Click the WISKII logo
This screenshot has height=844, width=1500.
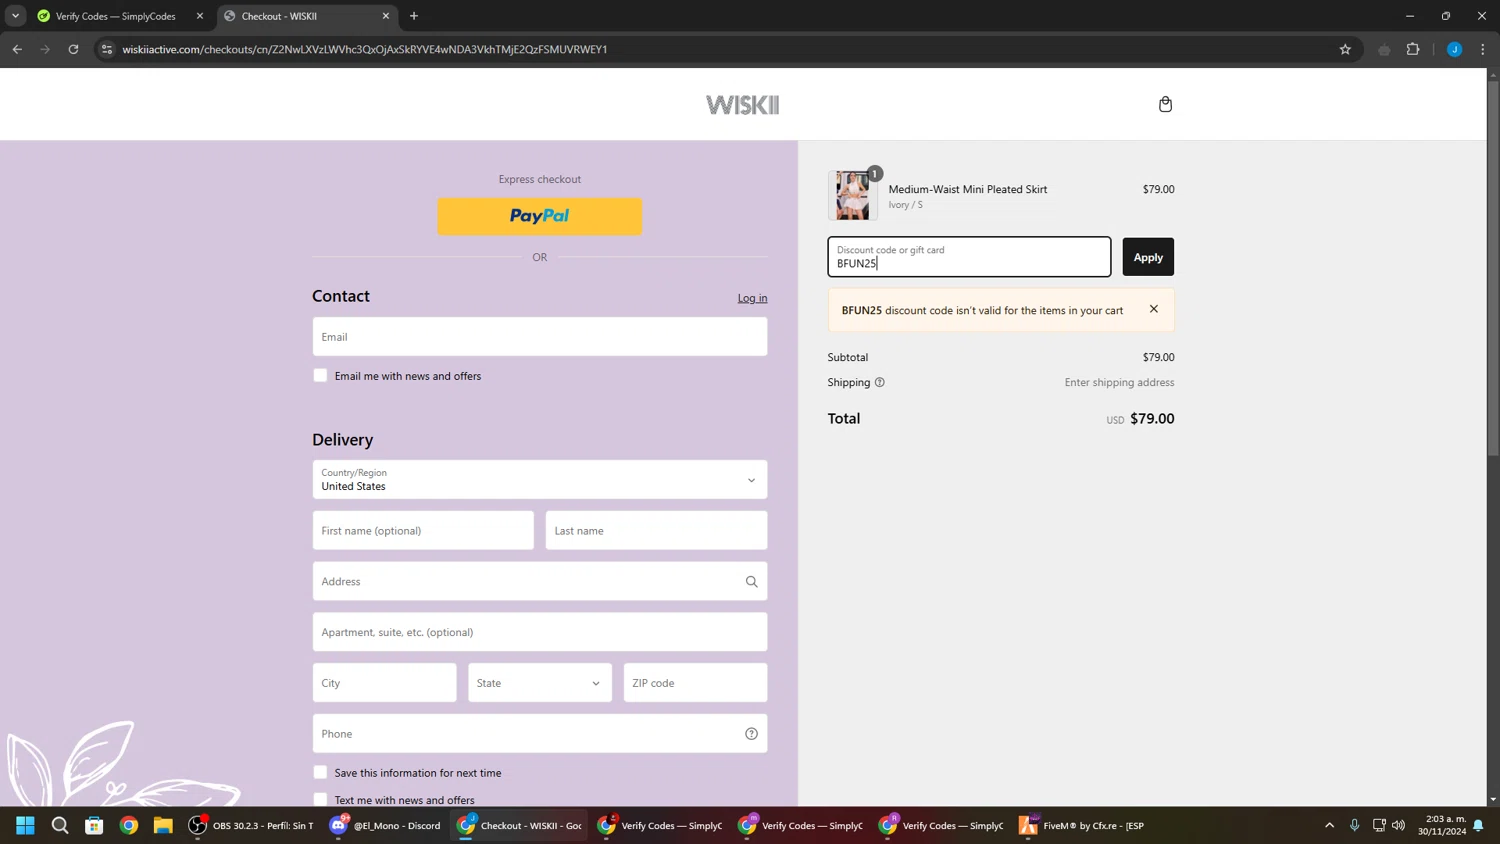point(742,104)
